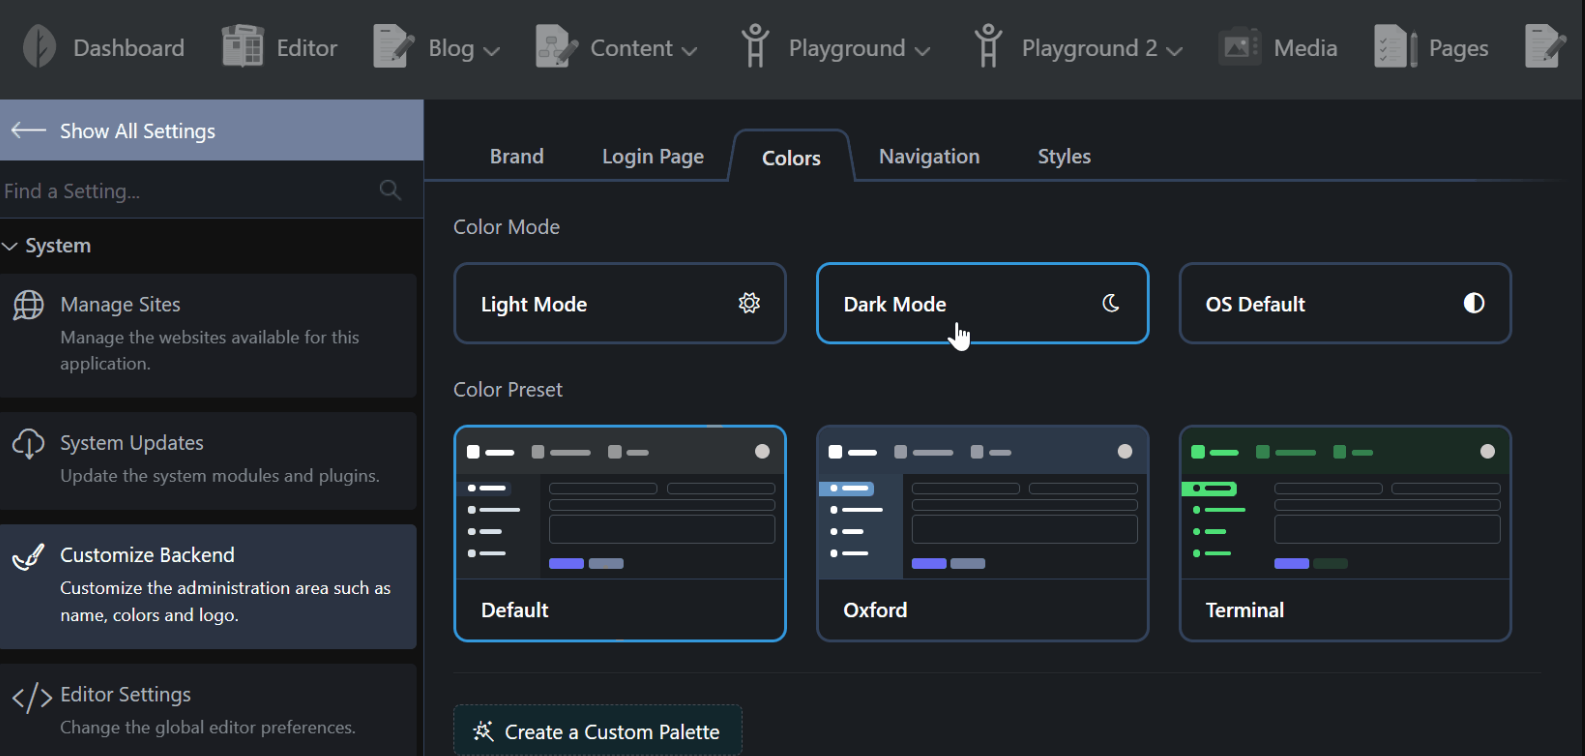Click the magnifier icon in settings search

(x=390, y=190)
